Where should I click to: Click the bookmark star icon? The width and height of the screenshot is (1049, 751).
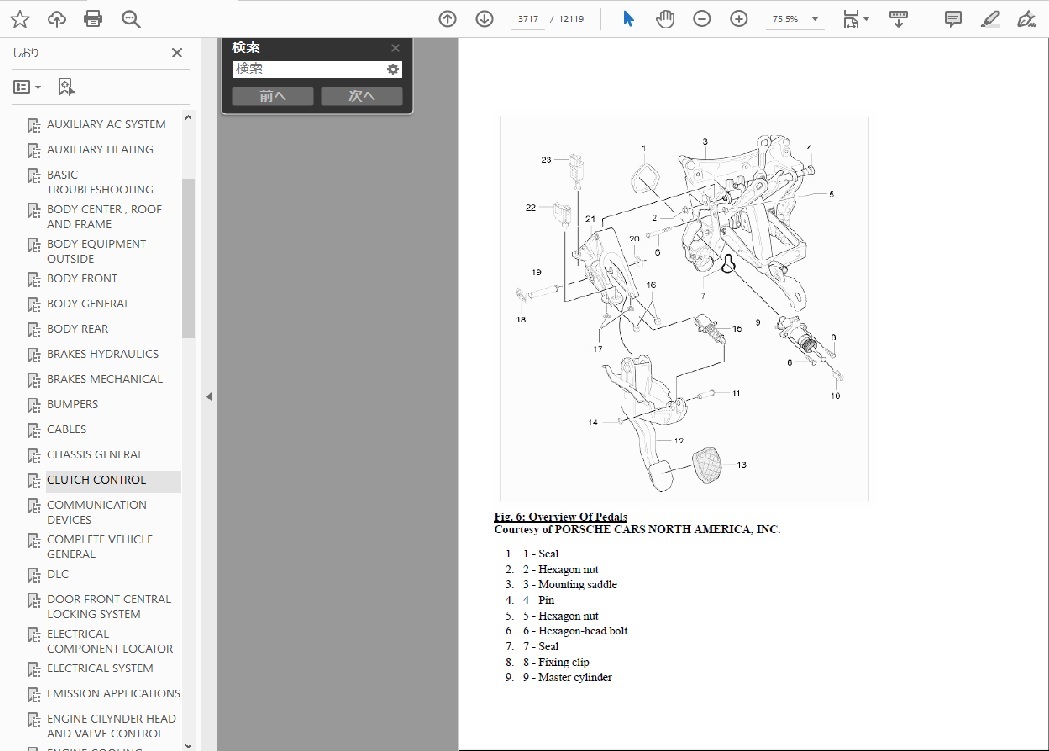click(20, 19)
